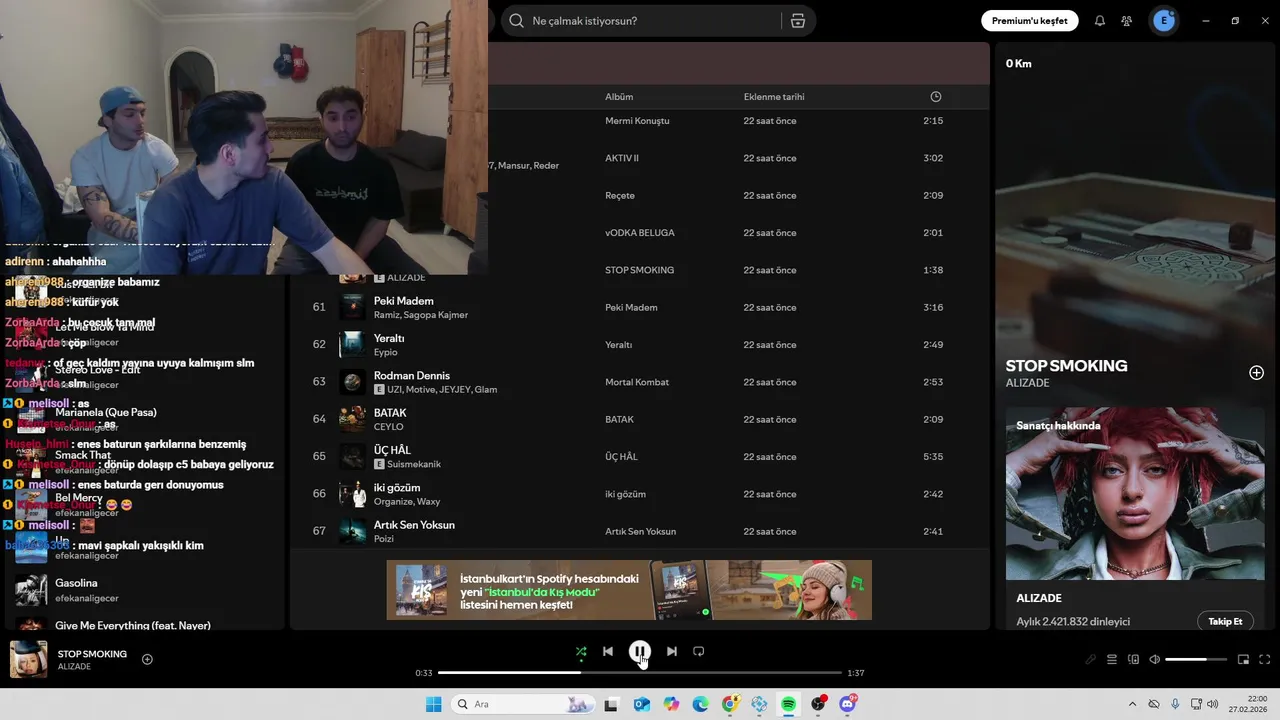Click the Peki Madem cover thumbnail

pos(352,307)
